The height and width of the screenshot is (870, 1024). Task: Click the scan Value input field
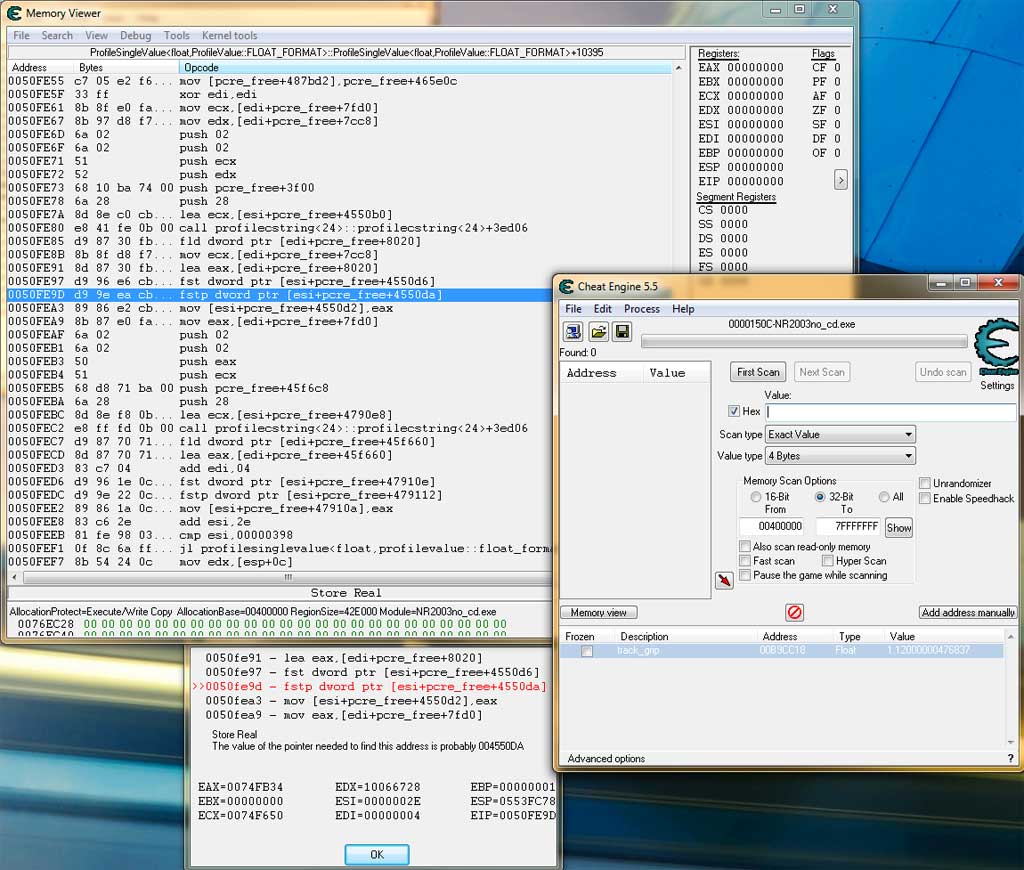(x=891, y=411)
